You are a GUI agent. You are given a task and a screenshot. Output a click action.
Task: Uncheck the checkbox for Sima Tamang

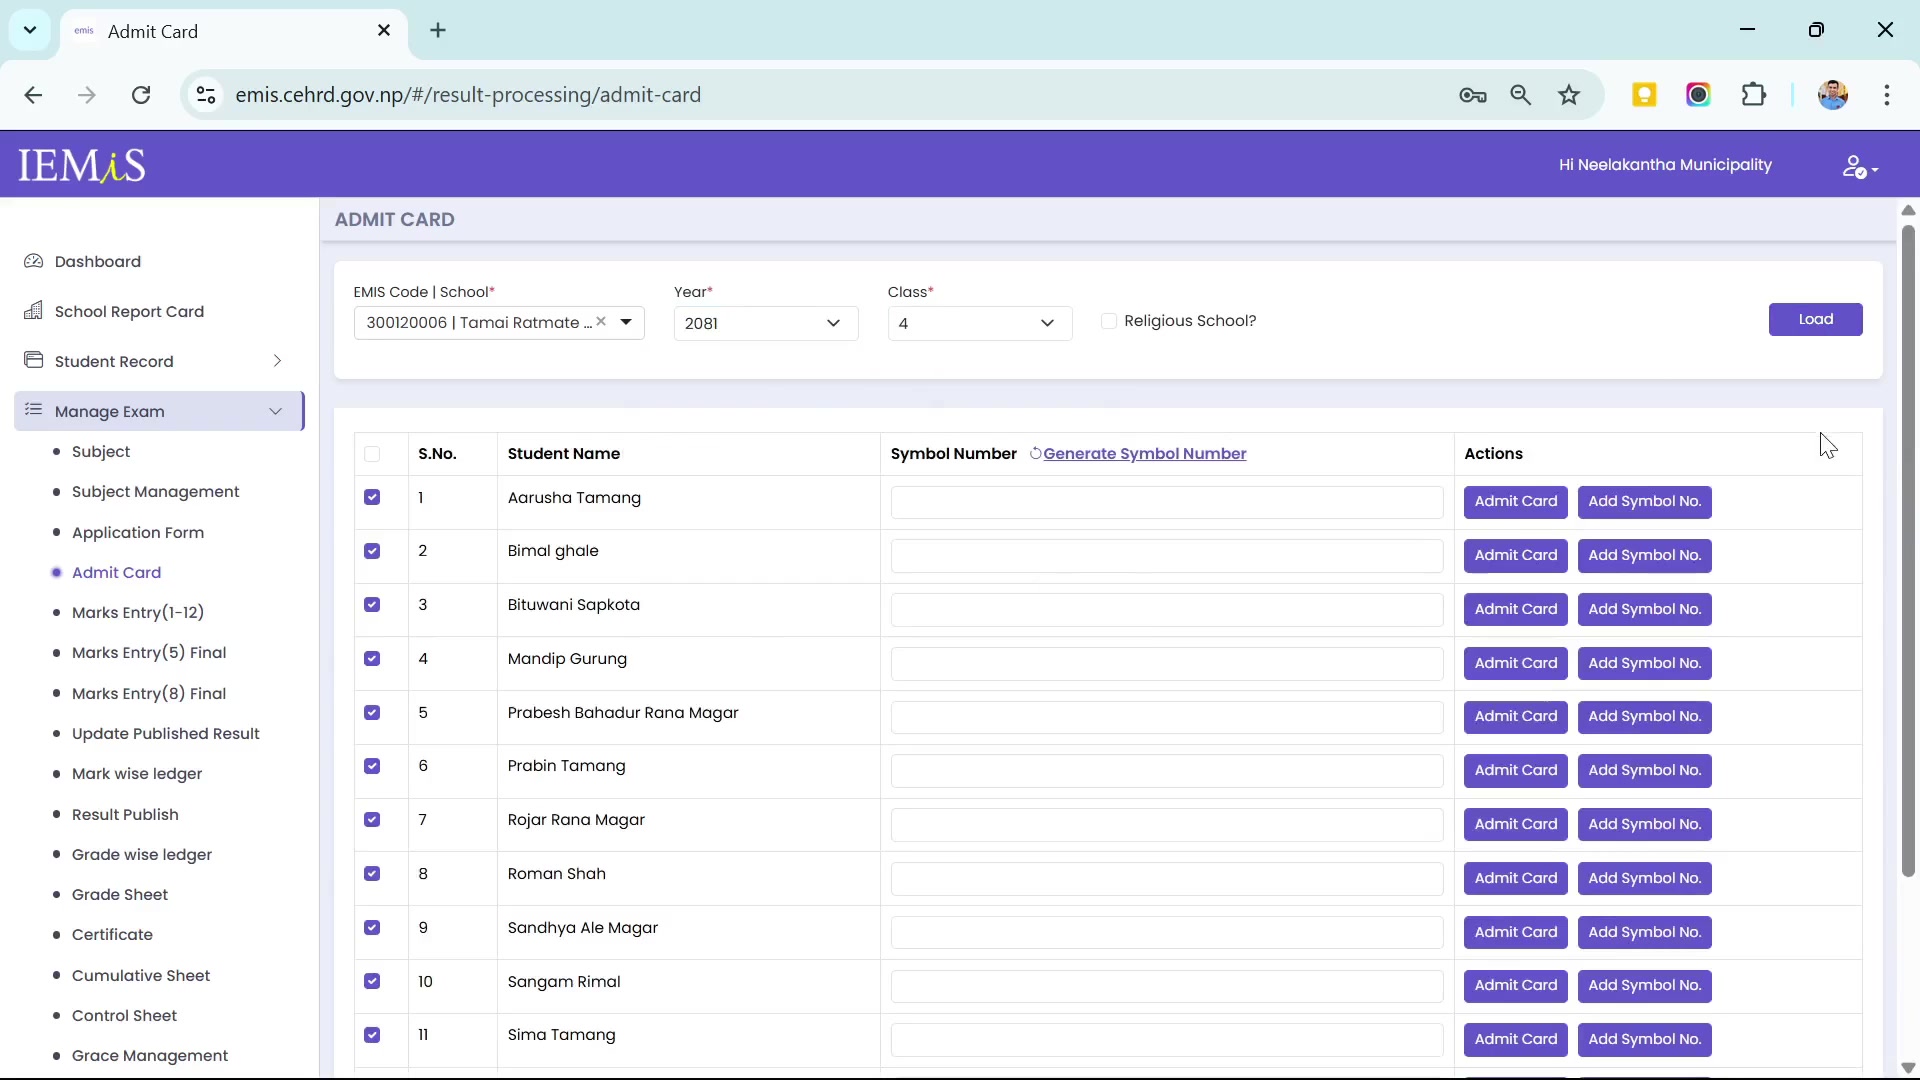tap(372, 1035)
